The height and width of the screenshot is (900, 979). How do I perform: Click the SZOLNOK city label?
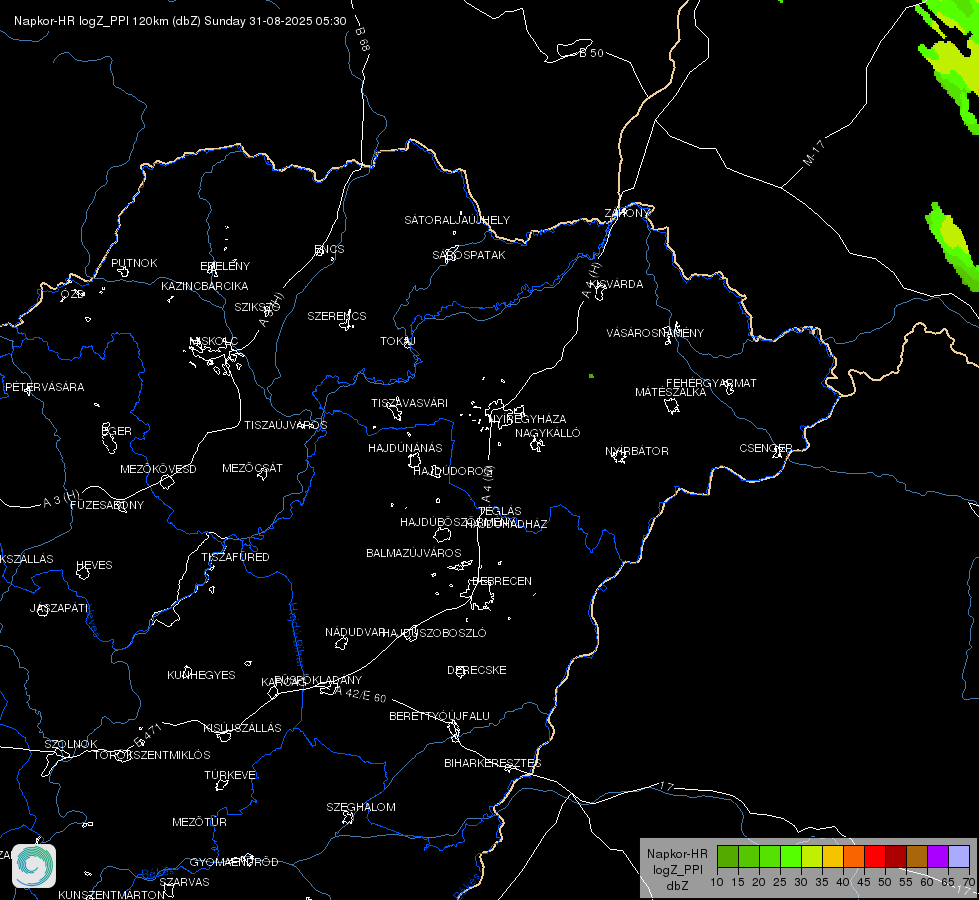pyautogui.click(x=71, y=744)
